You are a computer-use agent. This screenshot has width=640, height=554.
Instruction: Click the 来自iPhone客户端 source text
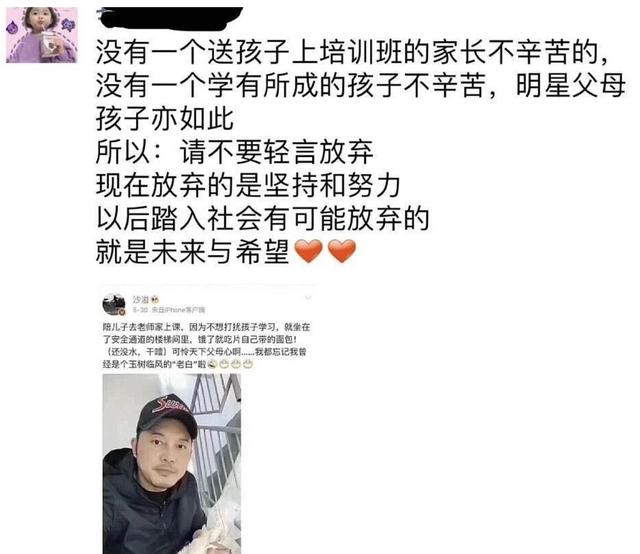point(178,310)
